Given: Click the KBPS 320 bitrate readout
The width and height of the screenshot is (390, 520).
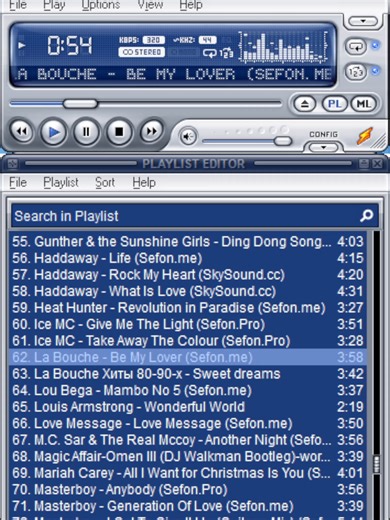Looking at the screenshot, I should tap(142, 40).
